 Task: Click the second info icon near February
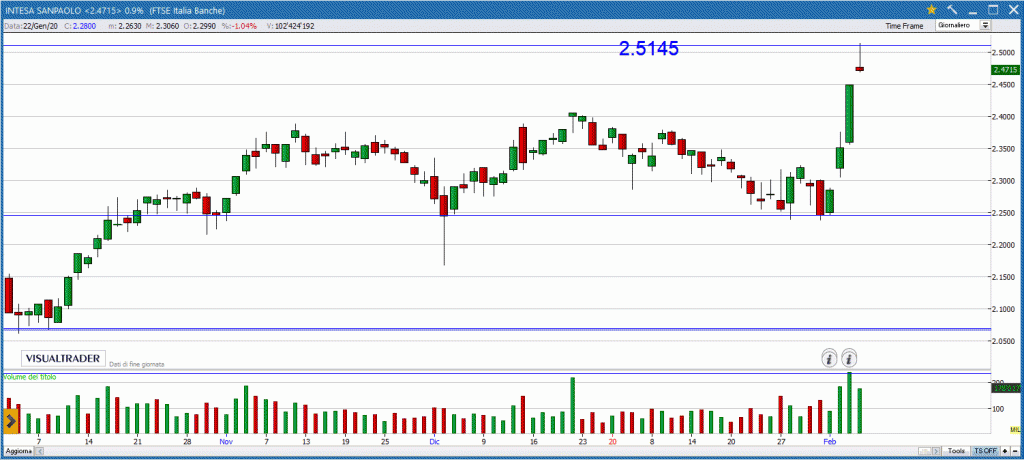coord(850,358)
